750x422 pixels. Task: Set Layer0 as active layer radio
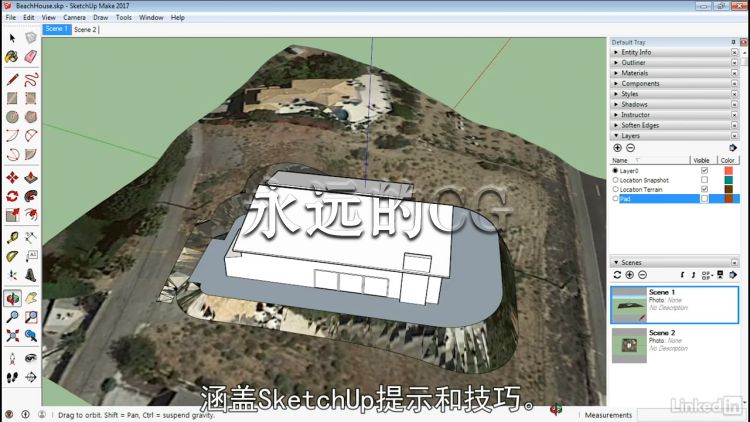pyautogui.click(x=615, y=170)
